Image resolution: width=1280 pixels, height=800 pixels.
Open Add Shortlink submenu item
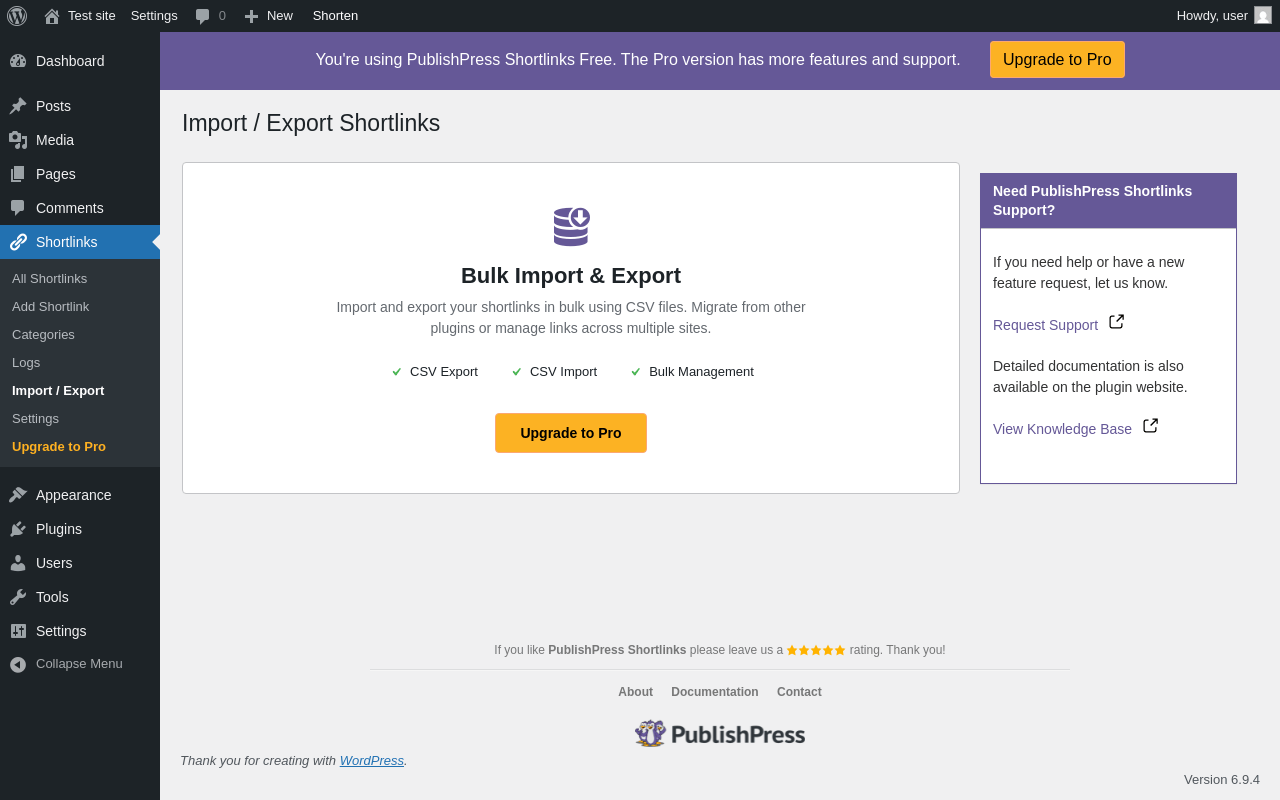click(x=50, y=306)
